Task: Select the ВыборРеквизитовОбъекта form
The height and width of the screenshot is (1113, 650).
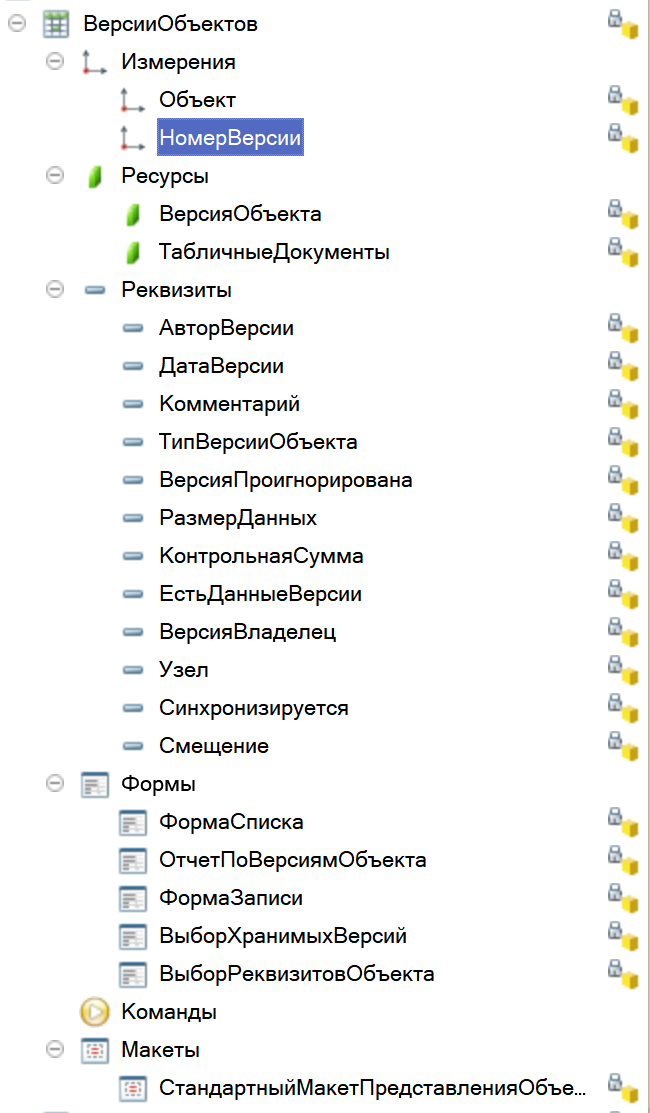Action: pos(297,974)
